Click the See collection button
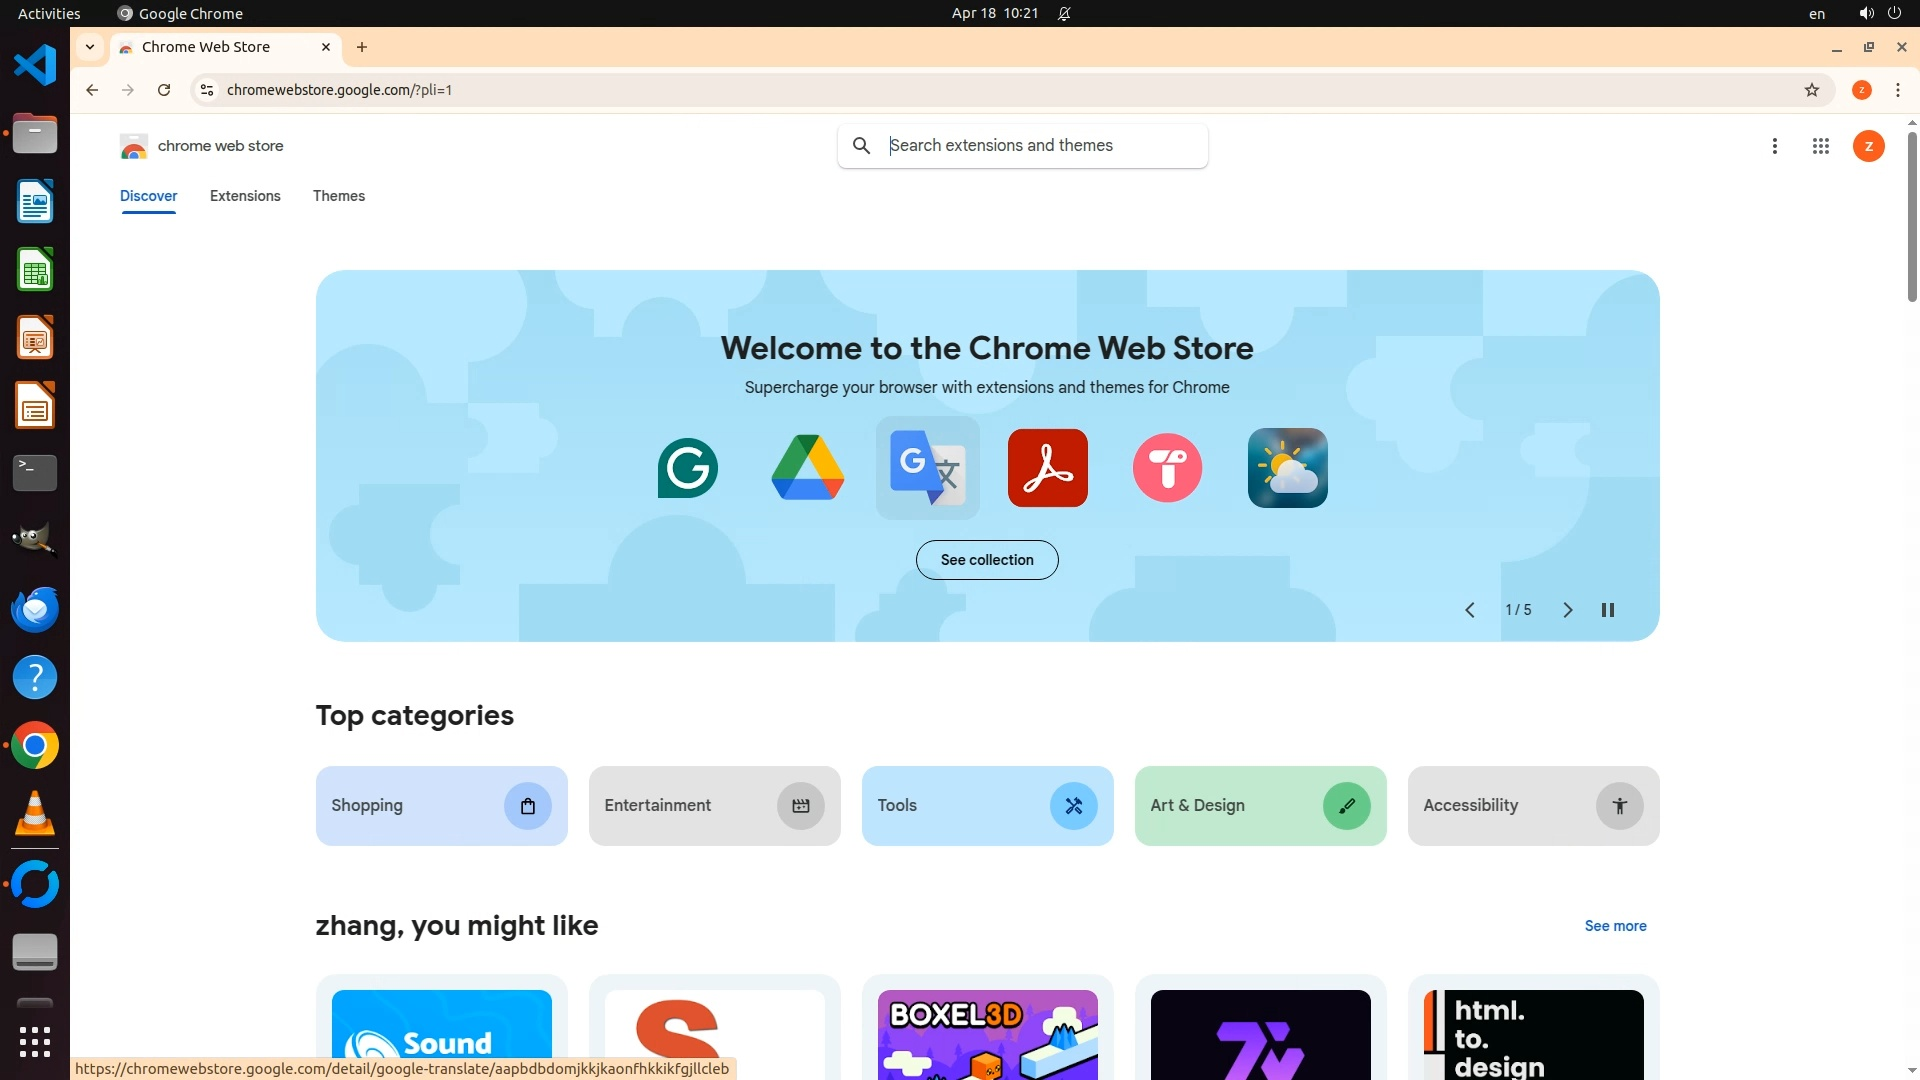Viewport: 1920px width, 1080px height. [986, 560]
